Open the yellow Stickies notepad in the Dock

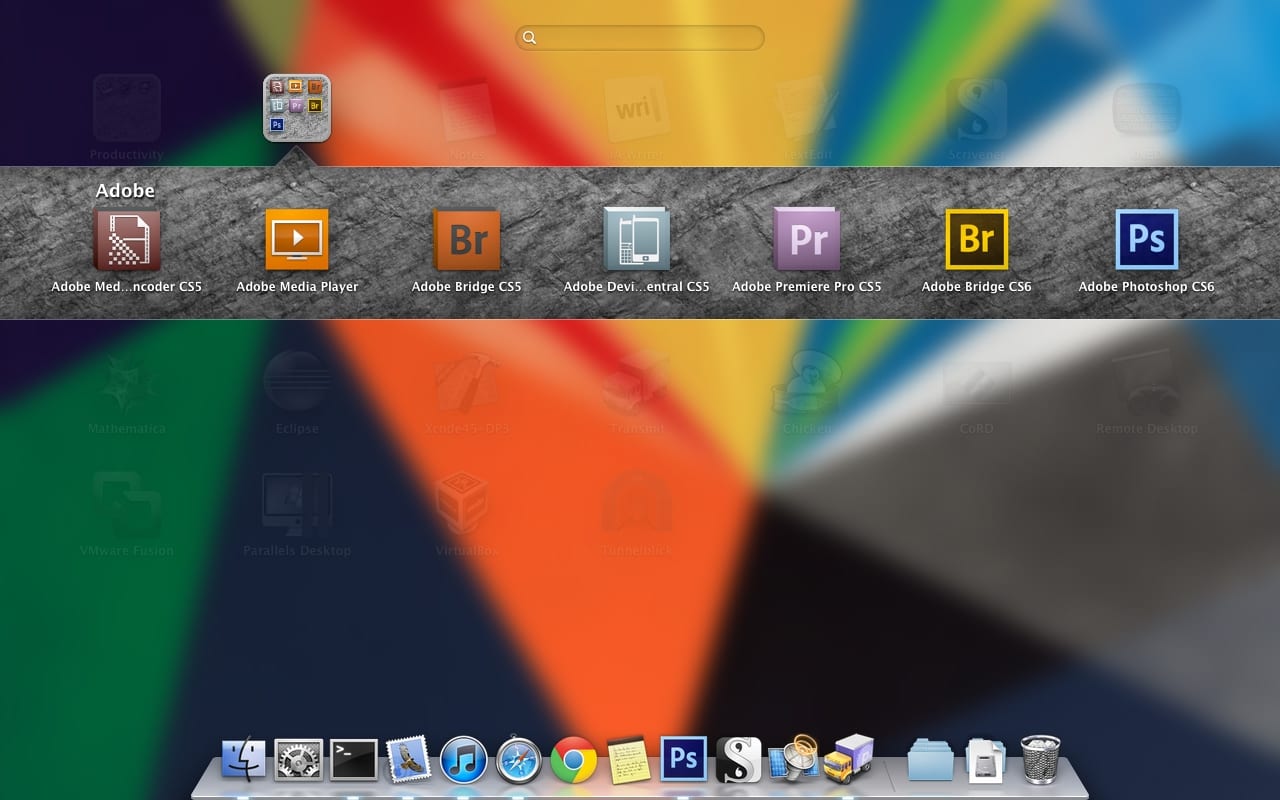click(x=628, y=760)
